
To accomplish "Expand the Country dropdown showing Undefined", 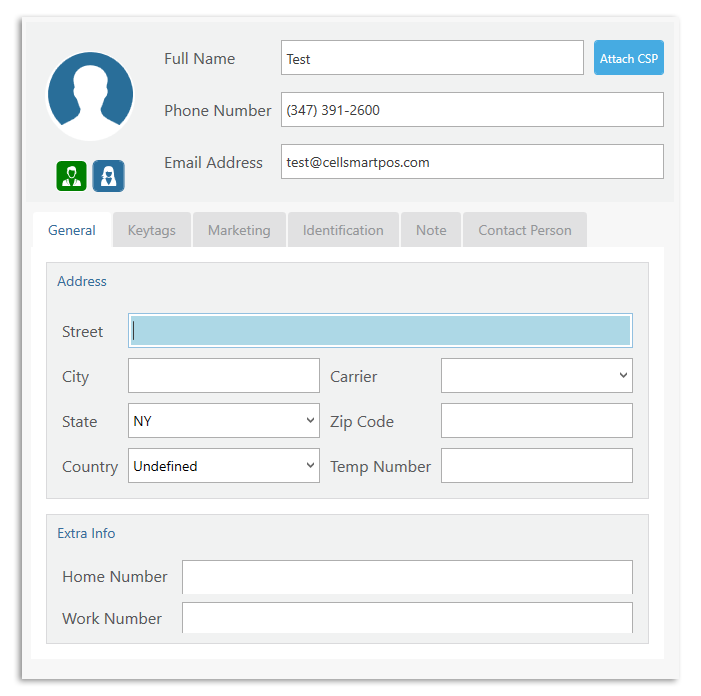I will click(224, 466).
